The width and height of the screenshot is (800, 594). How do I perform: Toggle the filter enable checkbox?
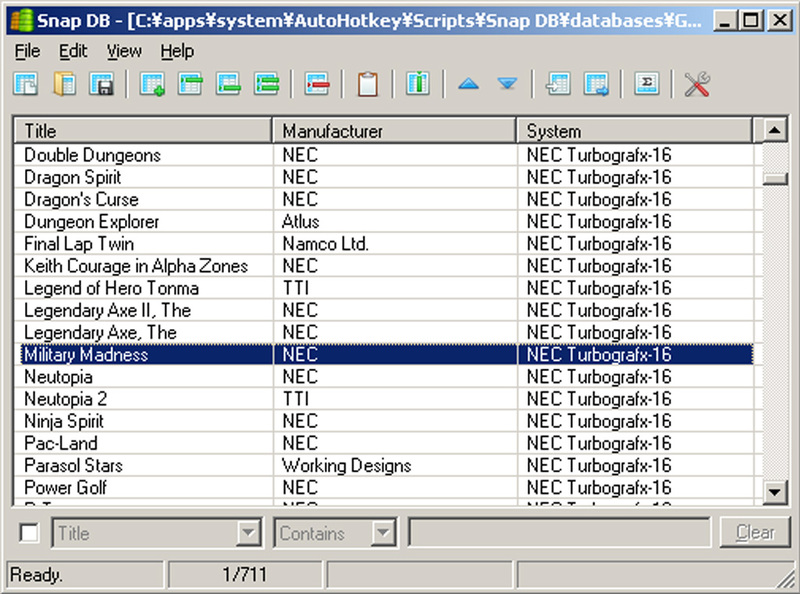coord(29,533)
